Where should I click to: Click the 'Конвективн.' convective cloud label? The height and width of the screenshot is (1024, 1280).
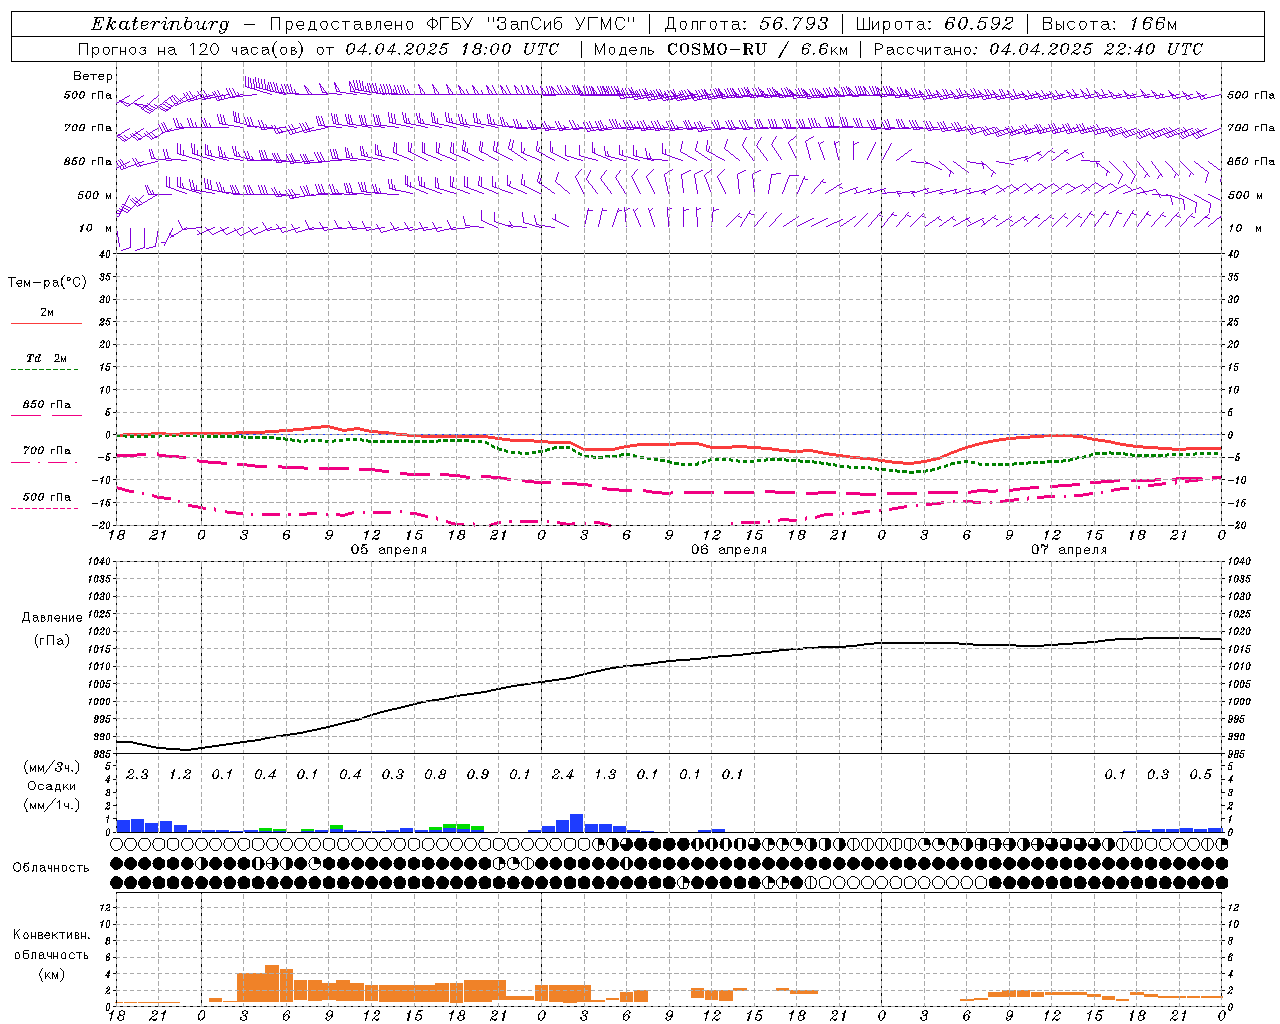pos(51,935)
